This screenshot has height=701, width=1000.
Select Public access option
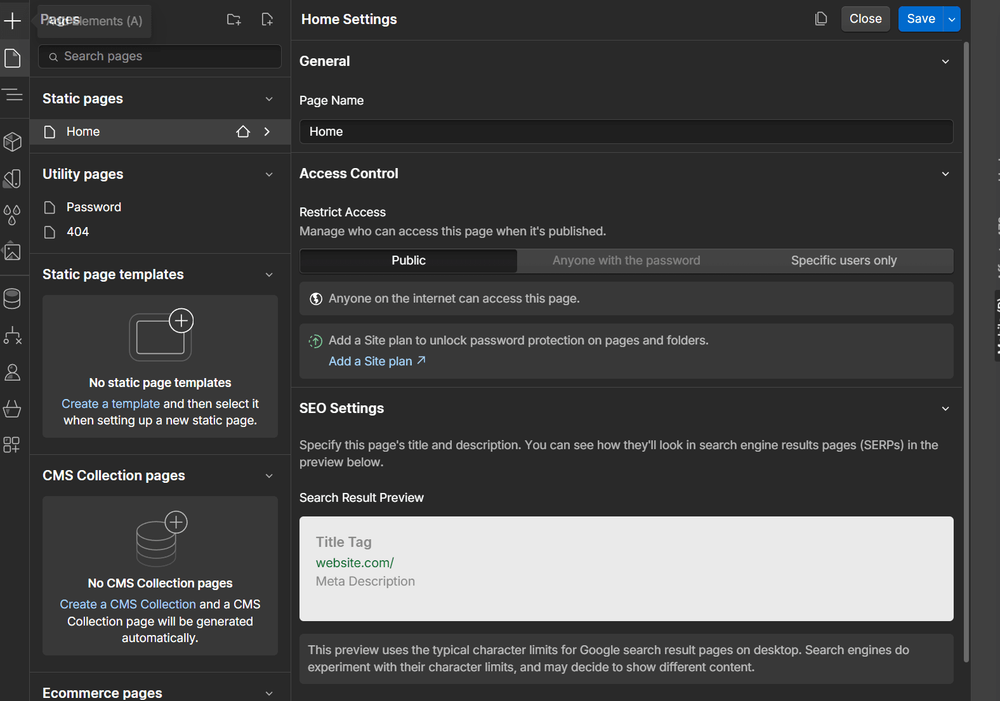coord(408,261)
